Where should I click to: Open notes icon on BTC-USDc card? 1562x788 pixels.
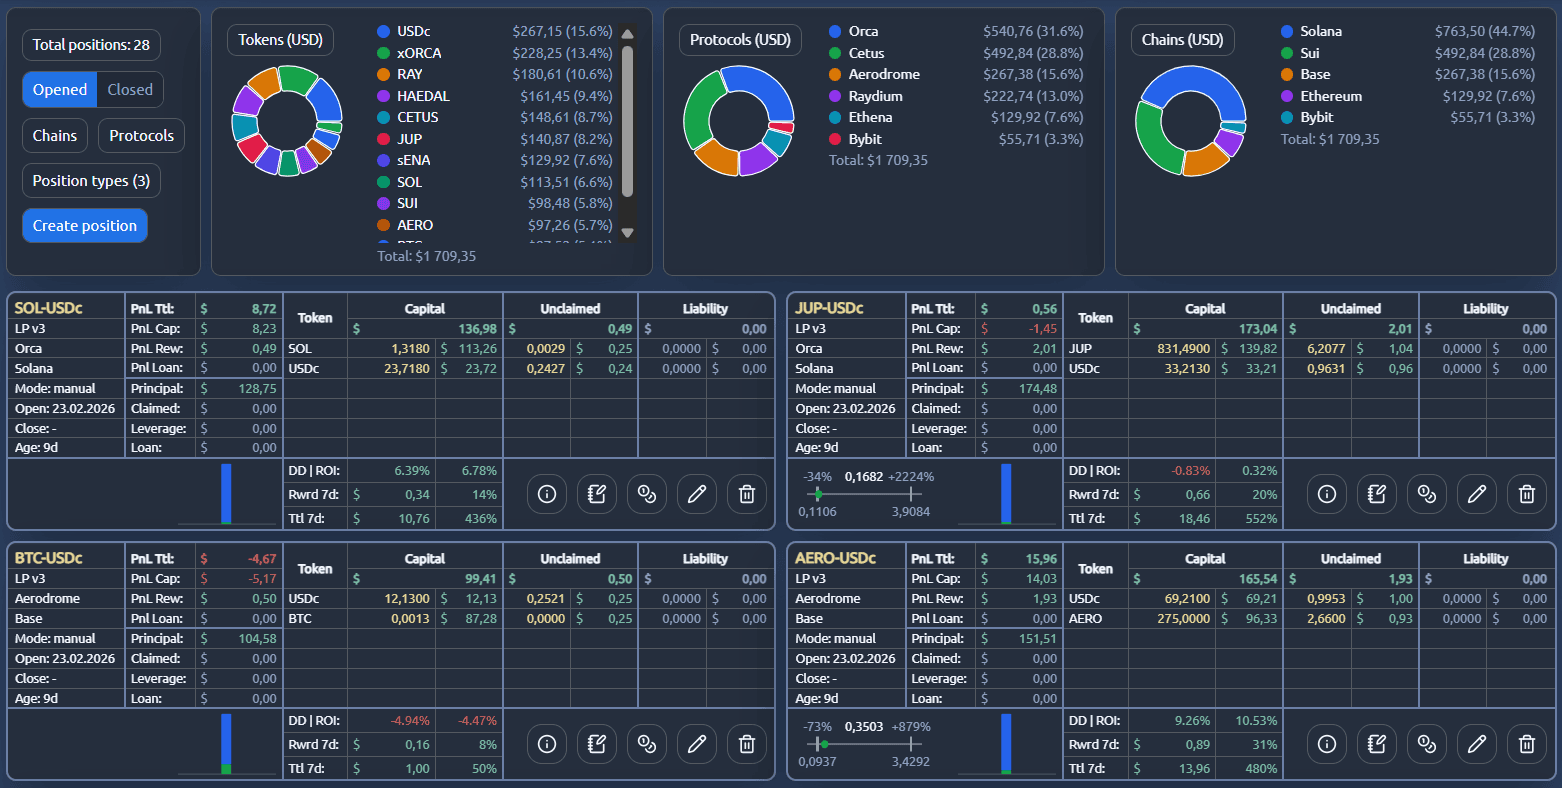[x=597, y=744]
